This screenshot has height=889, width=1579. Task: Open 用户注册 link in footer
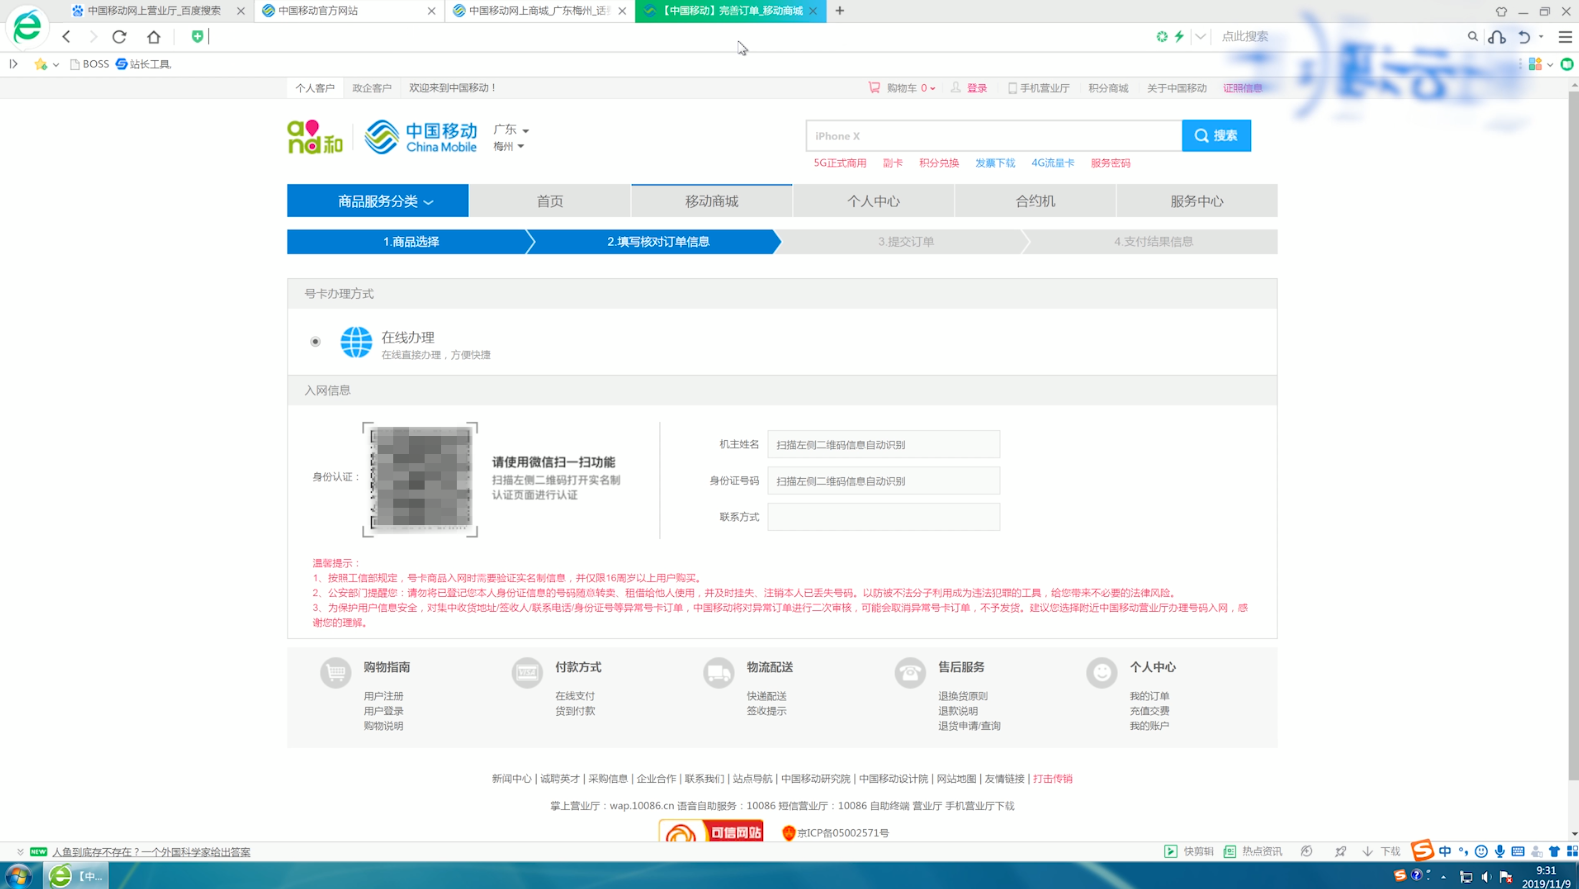pos(384,696)
